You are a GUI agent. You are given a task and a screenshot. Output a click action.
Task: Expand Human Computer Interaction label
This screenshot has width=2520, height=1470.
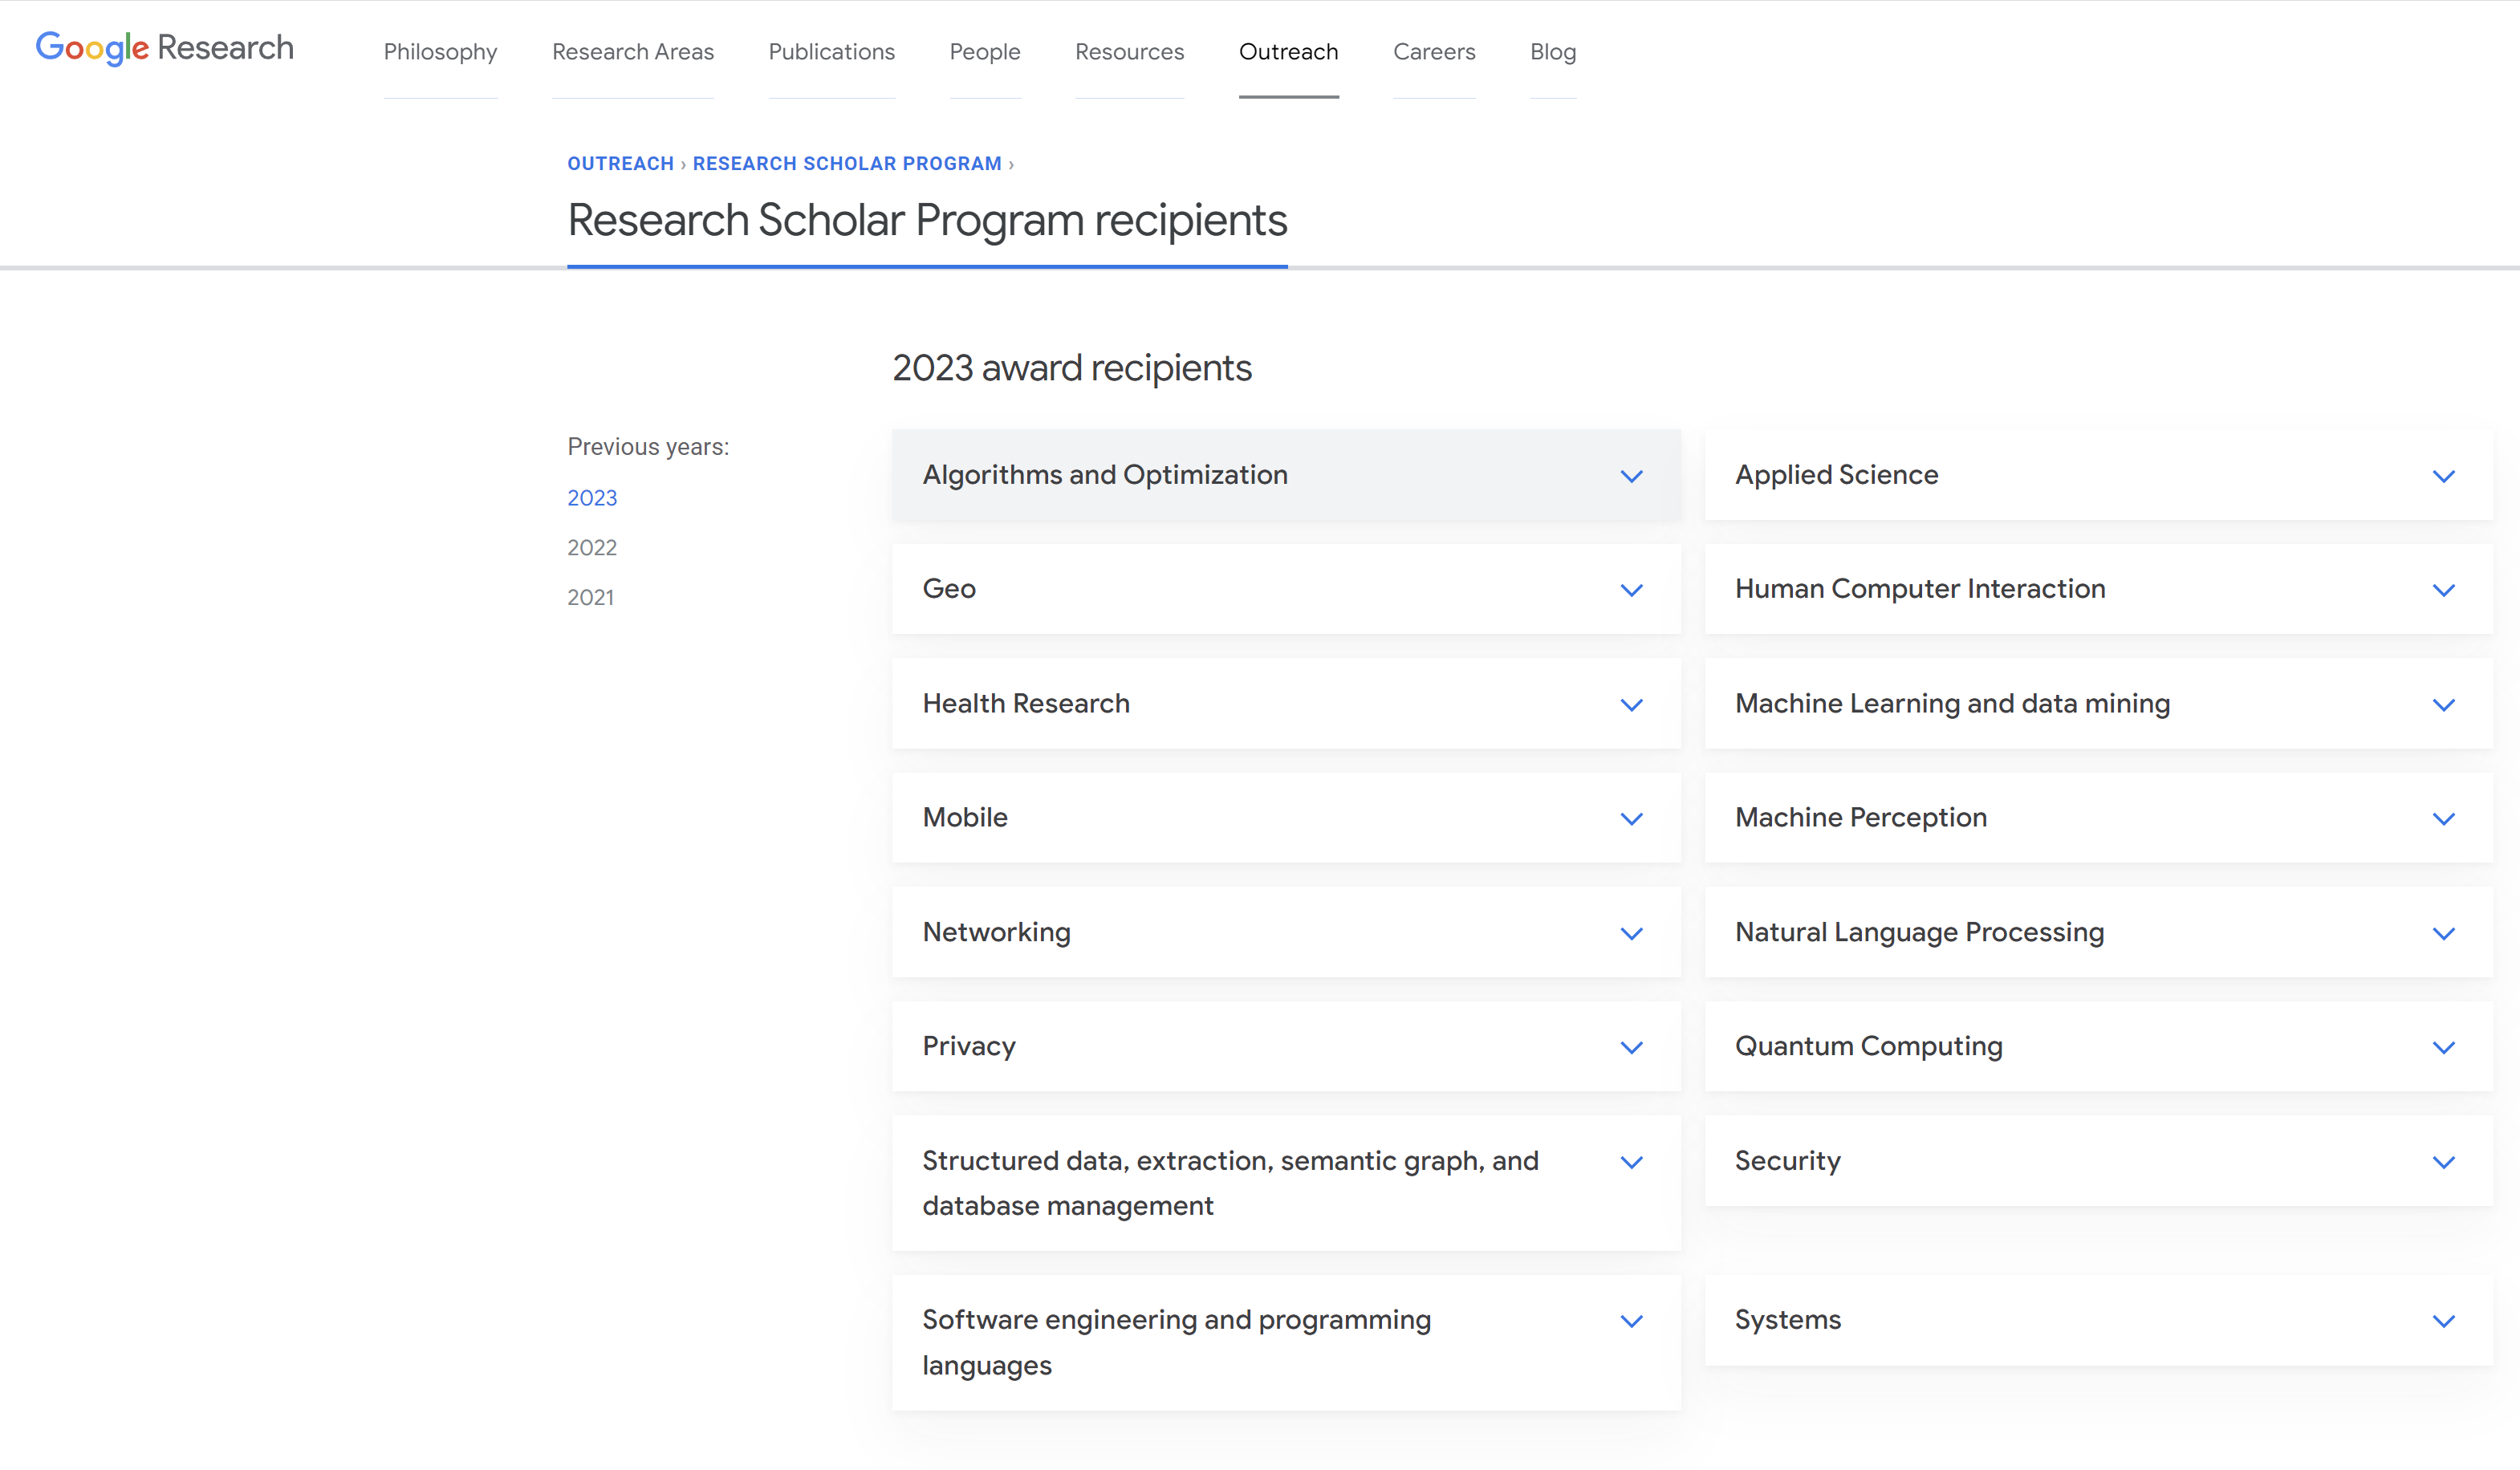(x=1920, y=589)
